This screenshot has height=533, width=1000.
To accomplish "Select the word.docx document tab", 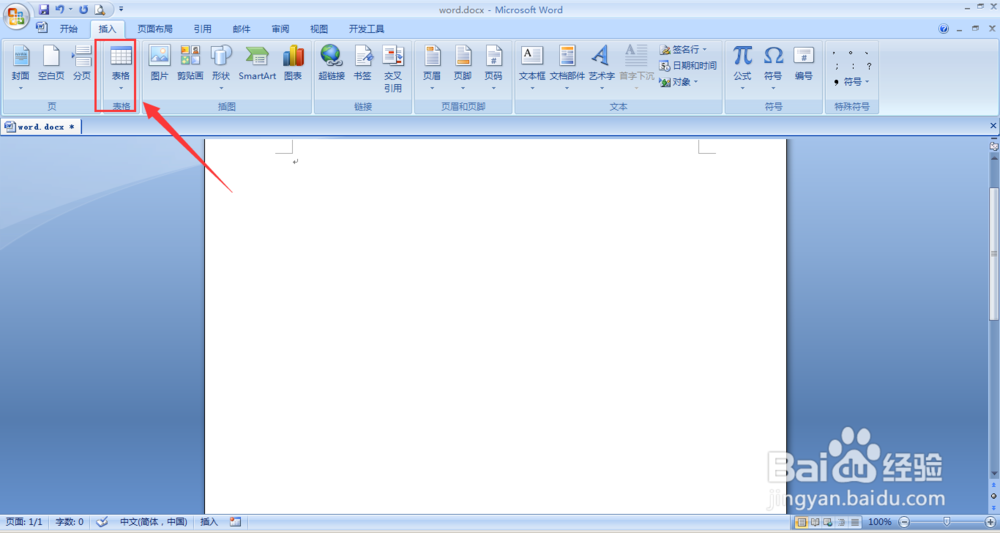I will (x=41, y=127).
